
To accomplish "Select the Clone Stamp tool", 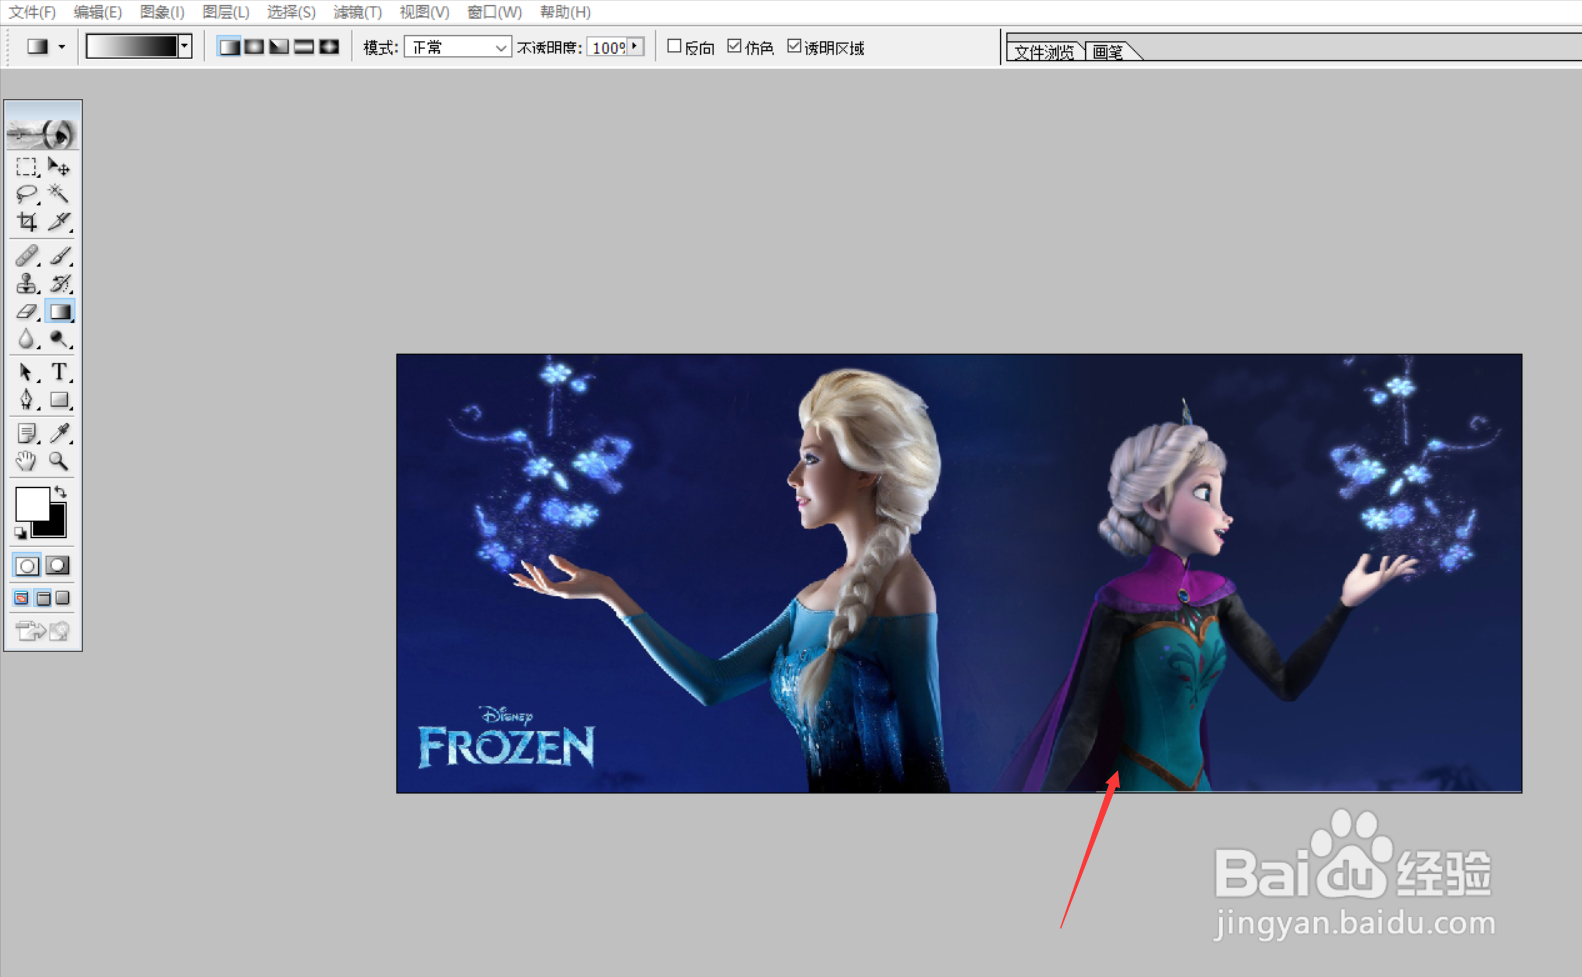I will coord(27,284).
